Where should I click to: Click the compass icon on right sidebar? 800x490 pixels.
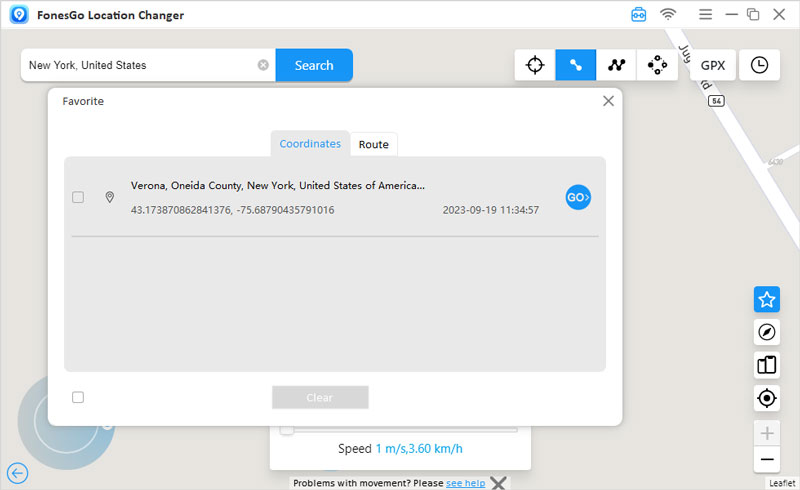tap(767, 332)
